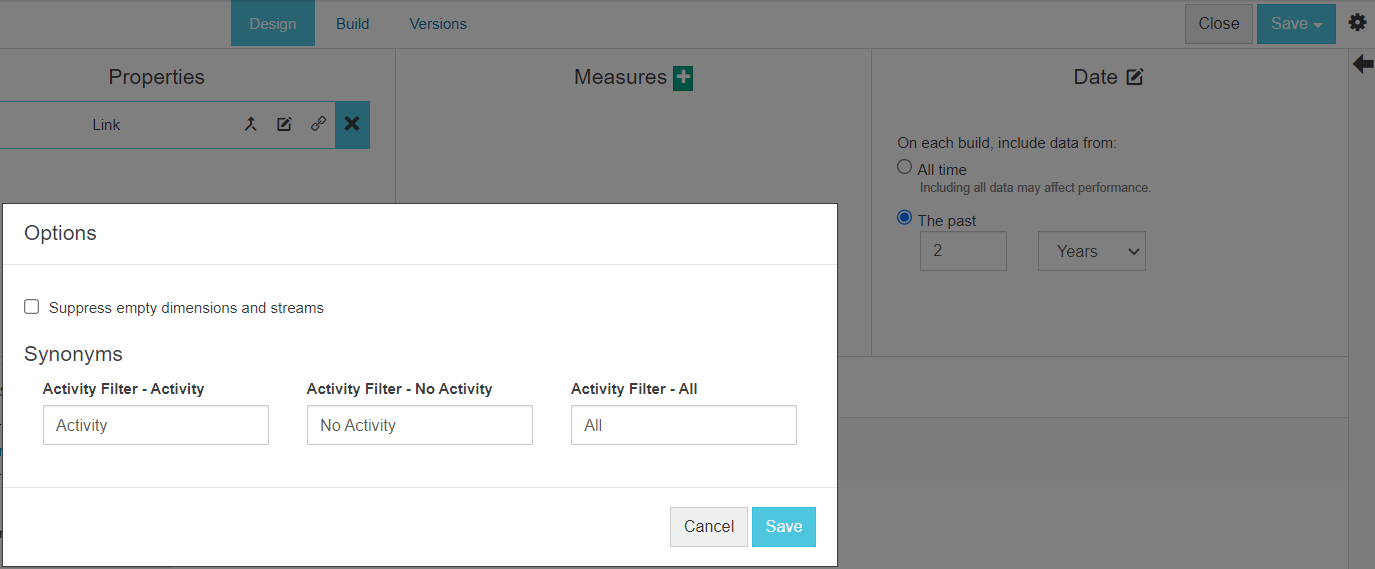Select The past radio button
Viewport: 1375px width, 569px height.
pyautogui.click(x=905, y=218)
